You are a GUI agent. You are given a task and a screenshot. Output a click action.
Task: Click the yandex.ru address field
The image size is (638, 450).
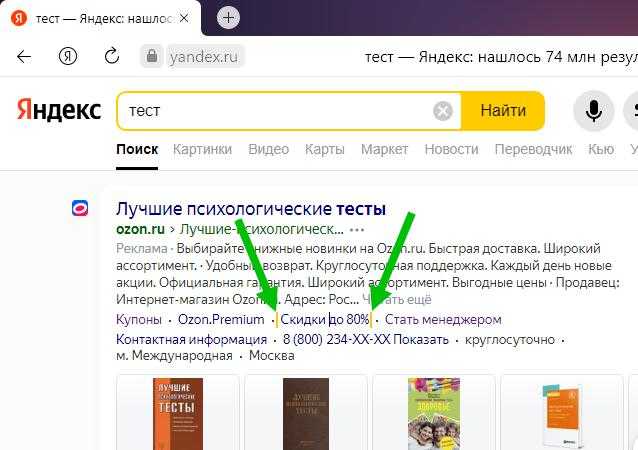204,57
